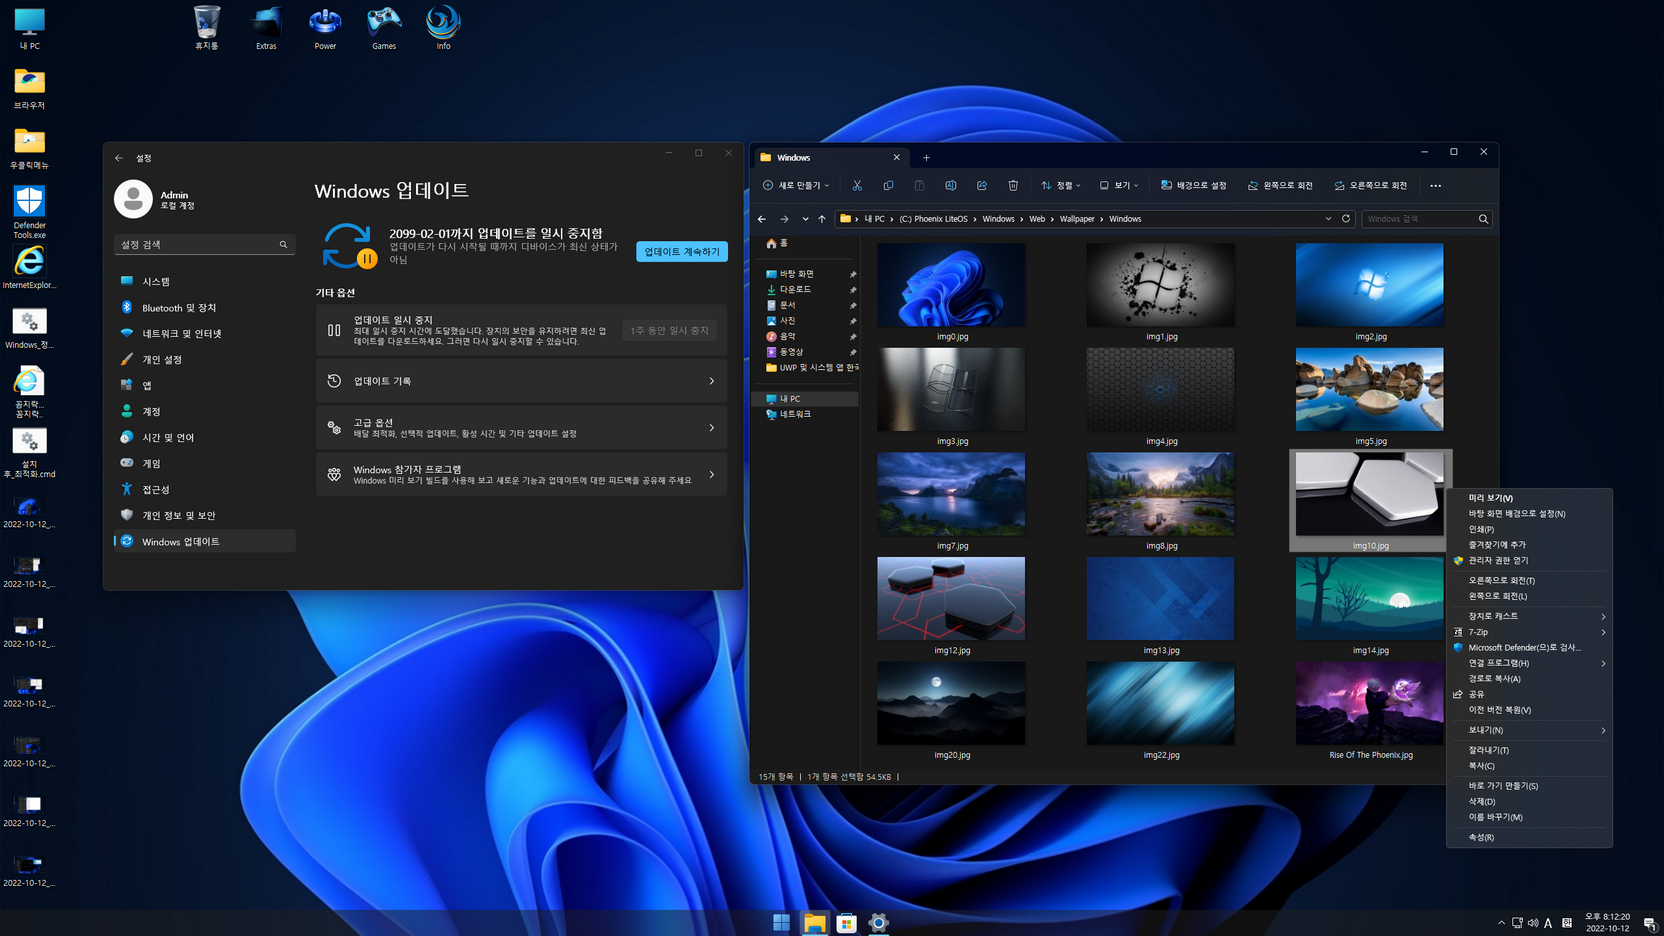Click the volume icon in the system tray
Viewport: 1664px width, 936px height.
click(x=1532, y=923)
